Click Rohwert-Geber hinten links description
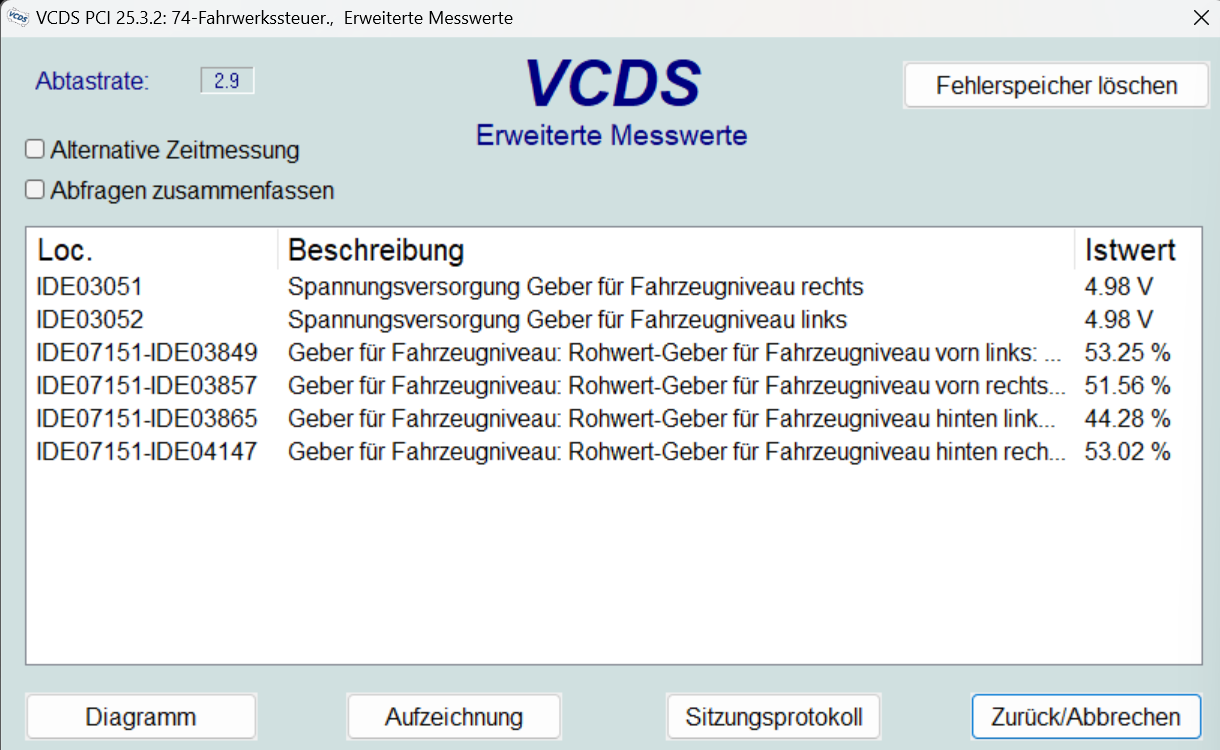The image size is (1220, 750). [672, 419]
